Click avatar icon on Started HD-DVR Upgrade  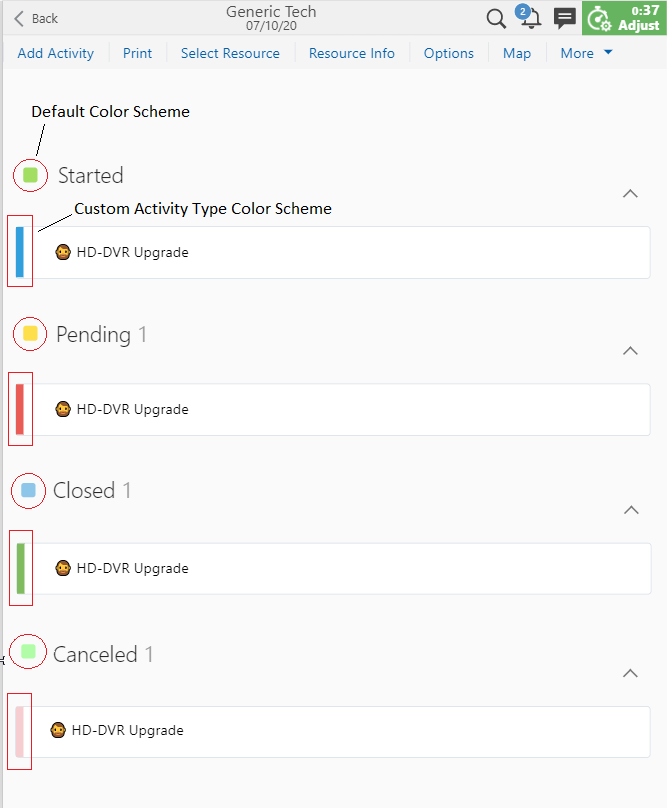pyautogui.click(x=63, y=252)
